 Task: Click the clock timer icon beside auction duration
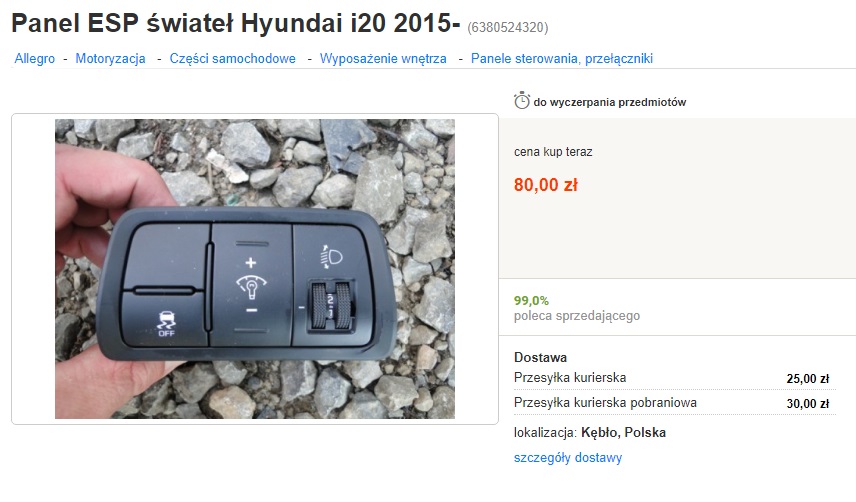point(521,100)
